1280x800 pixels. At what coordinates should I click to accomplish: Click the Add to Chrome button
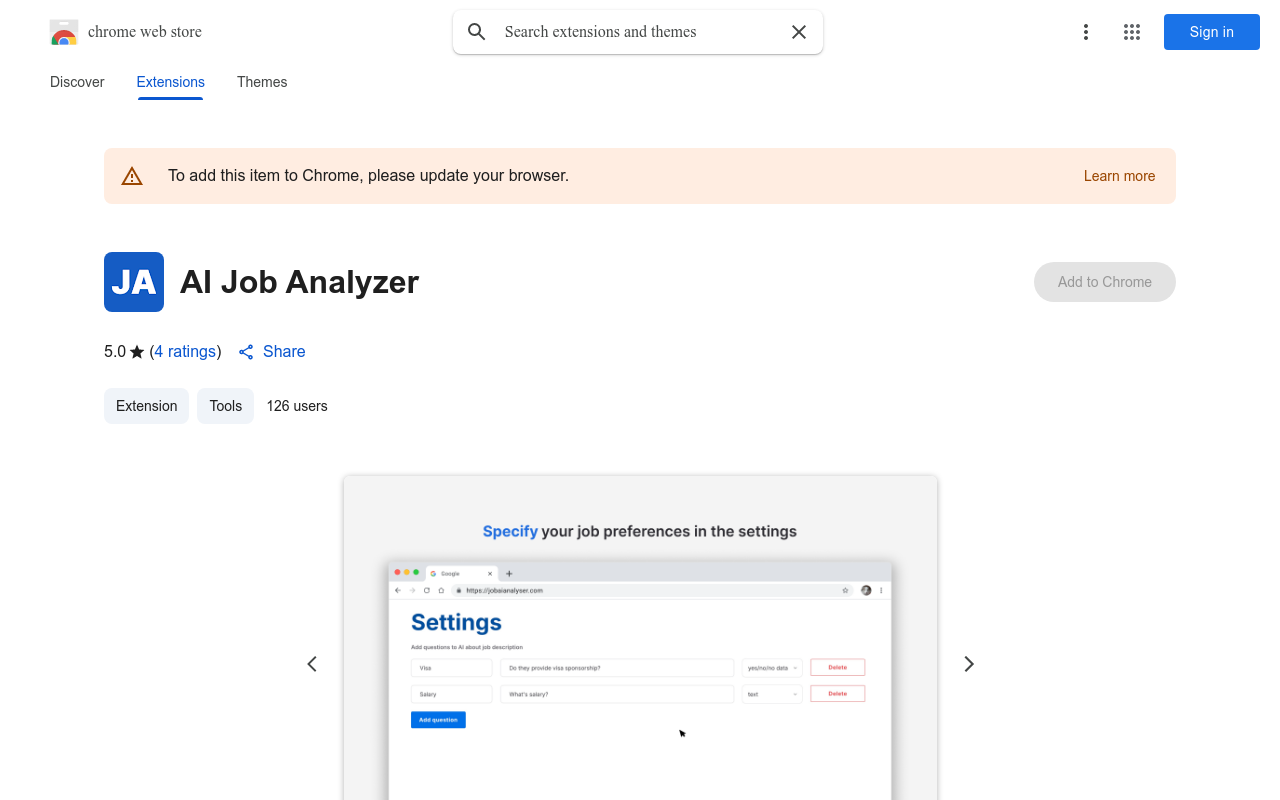pos(1104,282)
